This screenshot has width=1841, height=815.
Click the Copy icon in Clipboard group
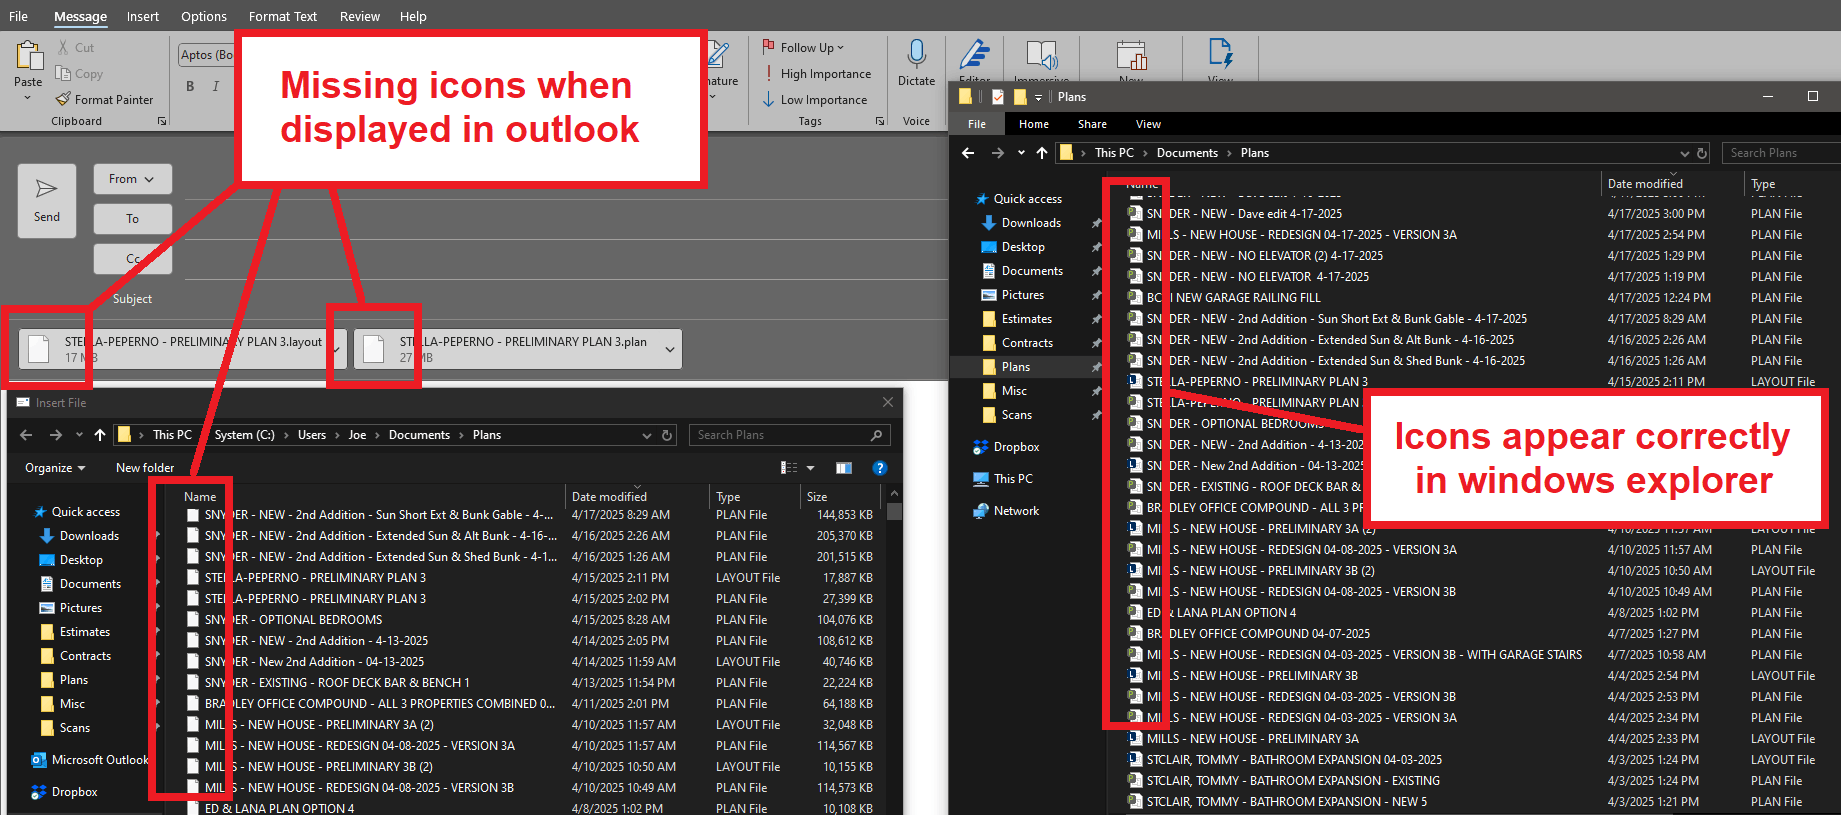(x=63, y=73)
